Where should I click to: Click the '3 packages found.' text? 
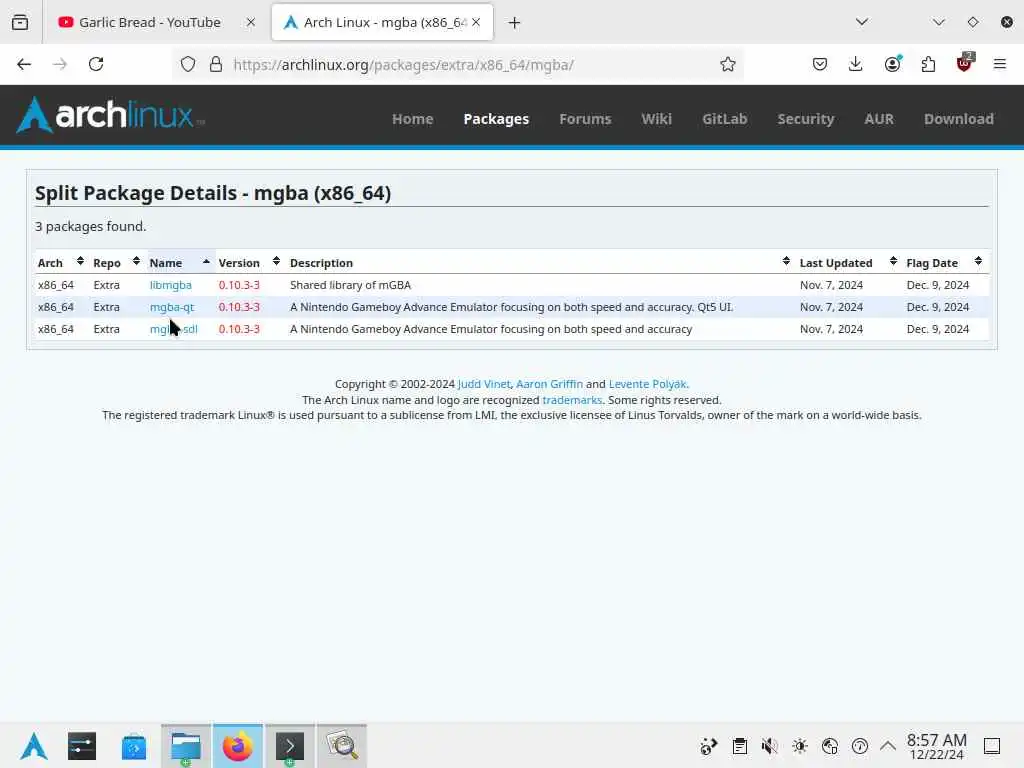(x=91, y=227)
